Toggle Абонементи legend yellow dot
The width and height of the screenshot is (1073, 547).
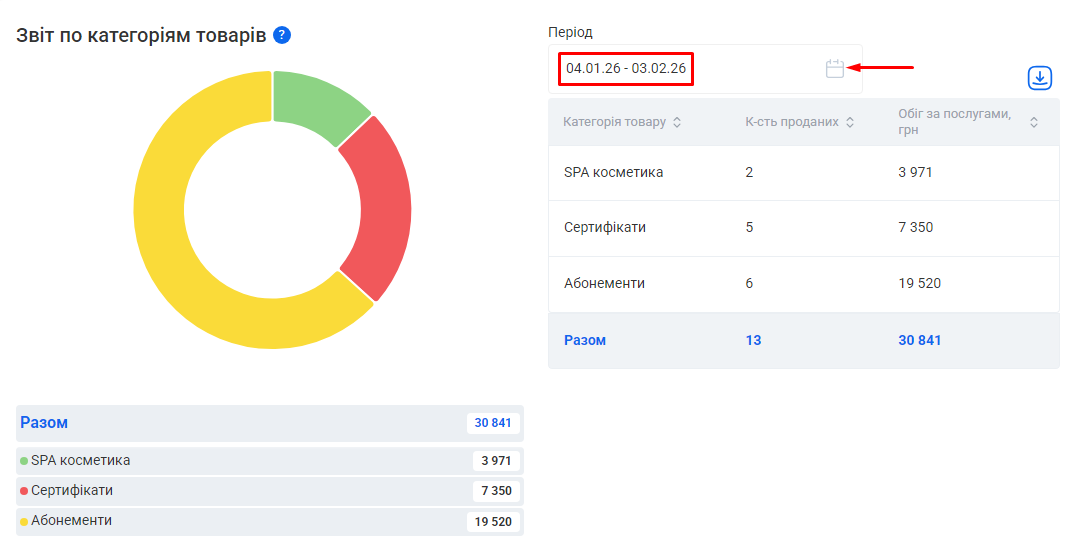click(24, 522)
